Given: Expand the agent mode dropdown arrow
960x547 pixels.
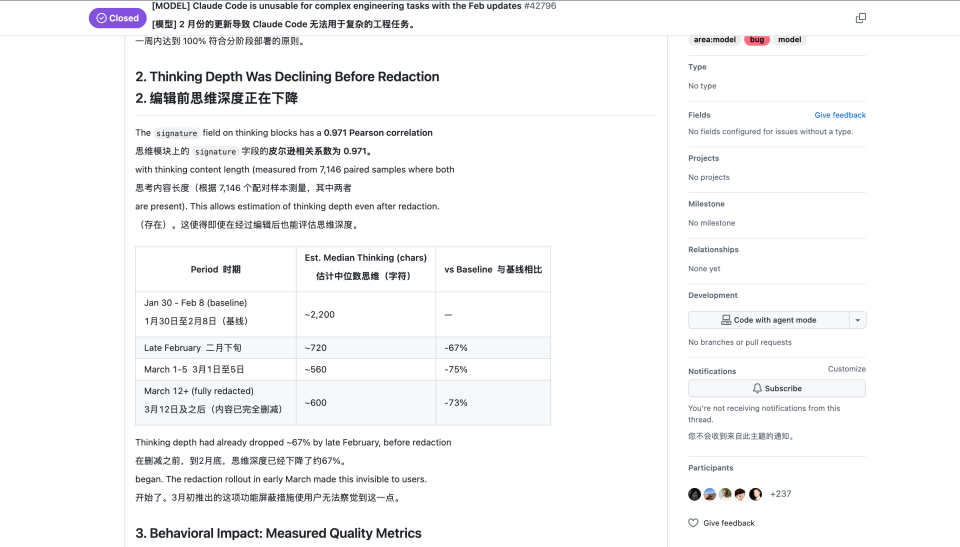Looking at the screenshot, I should 857,320.
